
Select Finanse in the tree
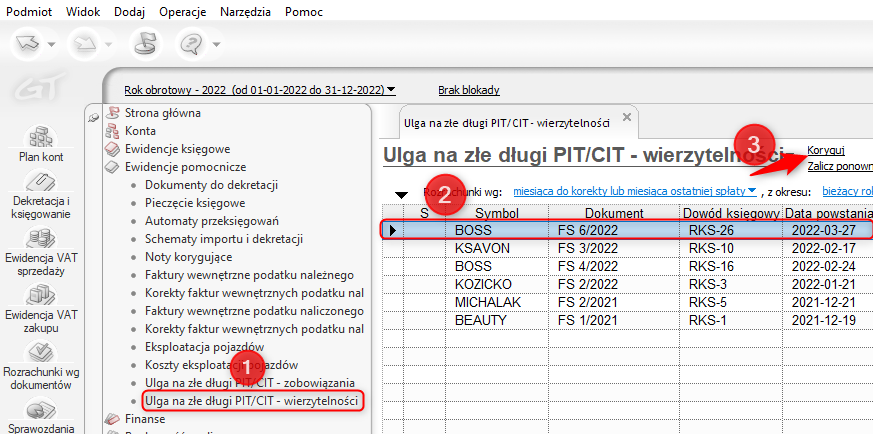[145, 418]
